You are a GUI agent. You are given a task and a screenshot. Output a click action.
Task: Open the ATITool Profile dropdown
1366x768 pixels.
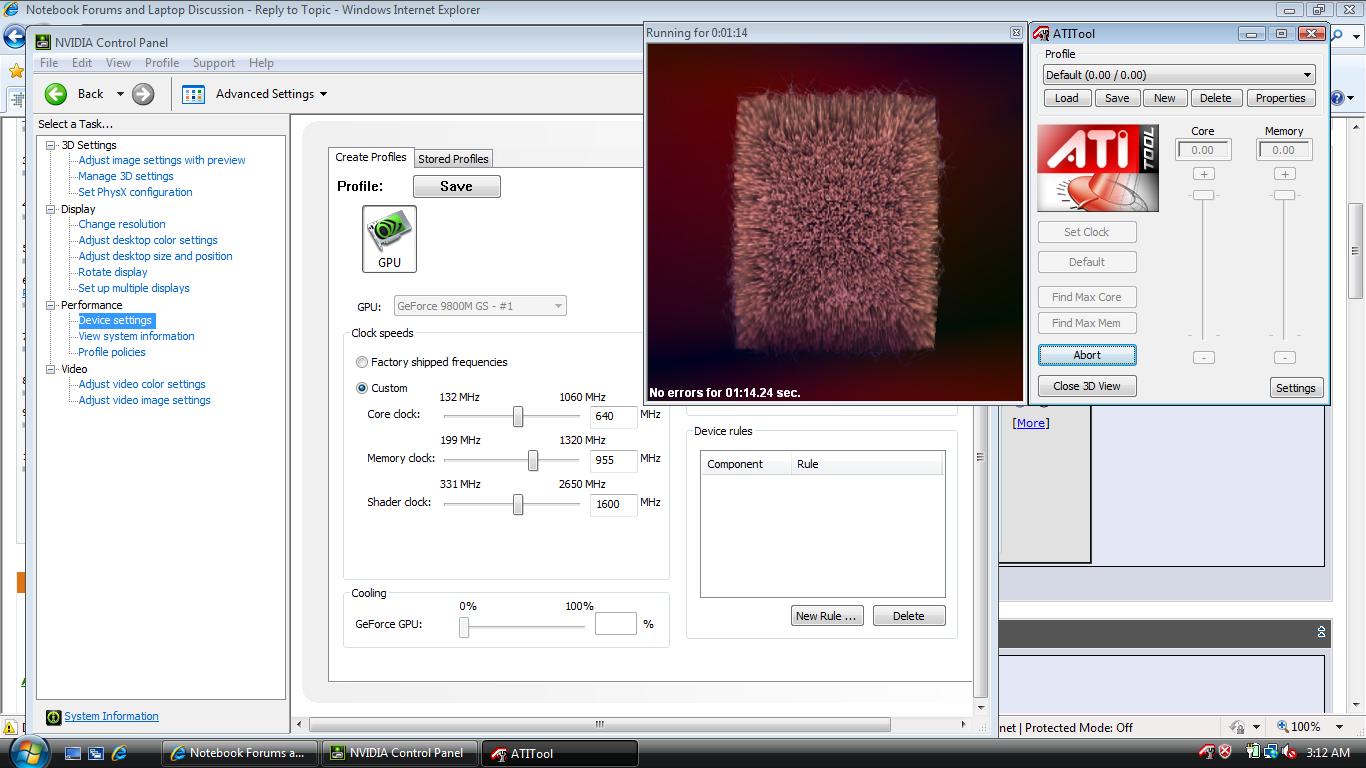point(1306,75)
